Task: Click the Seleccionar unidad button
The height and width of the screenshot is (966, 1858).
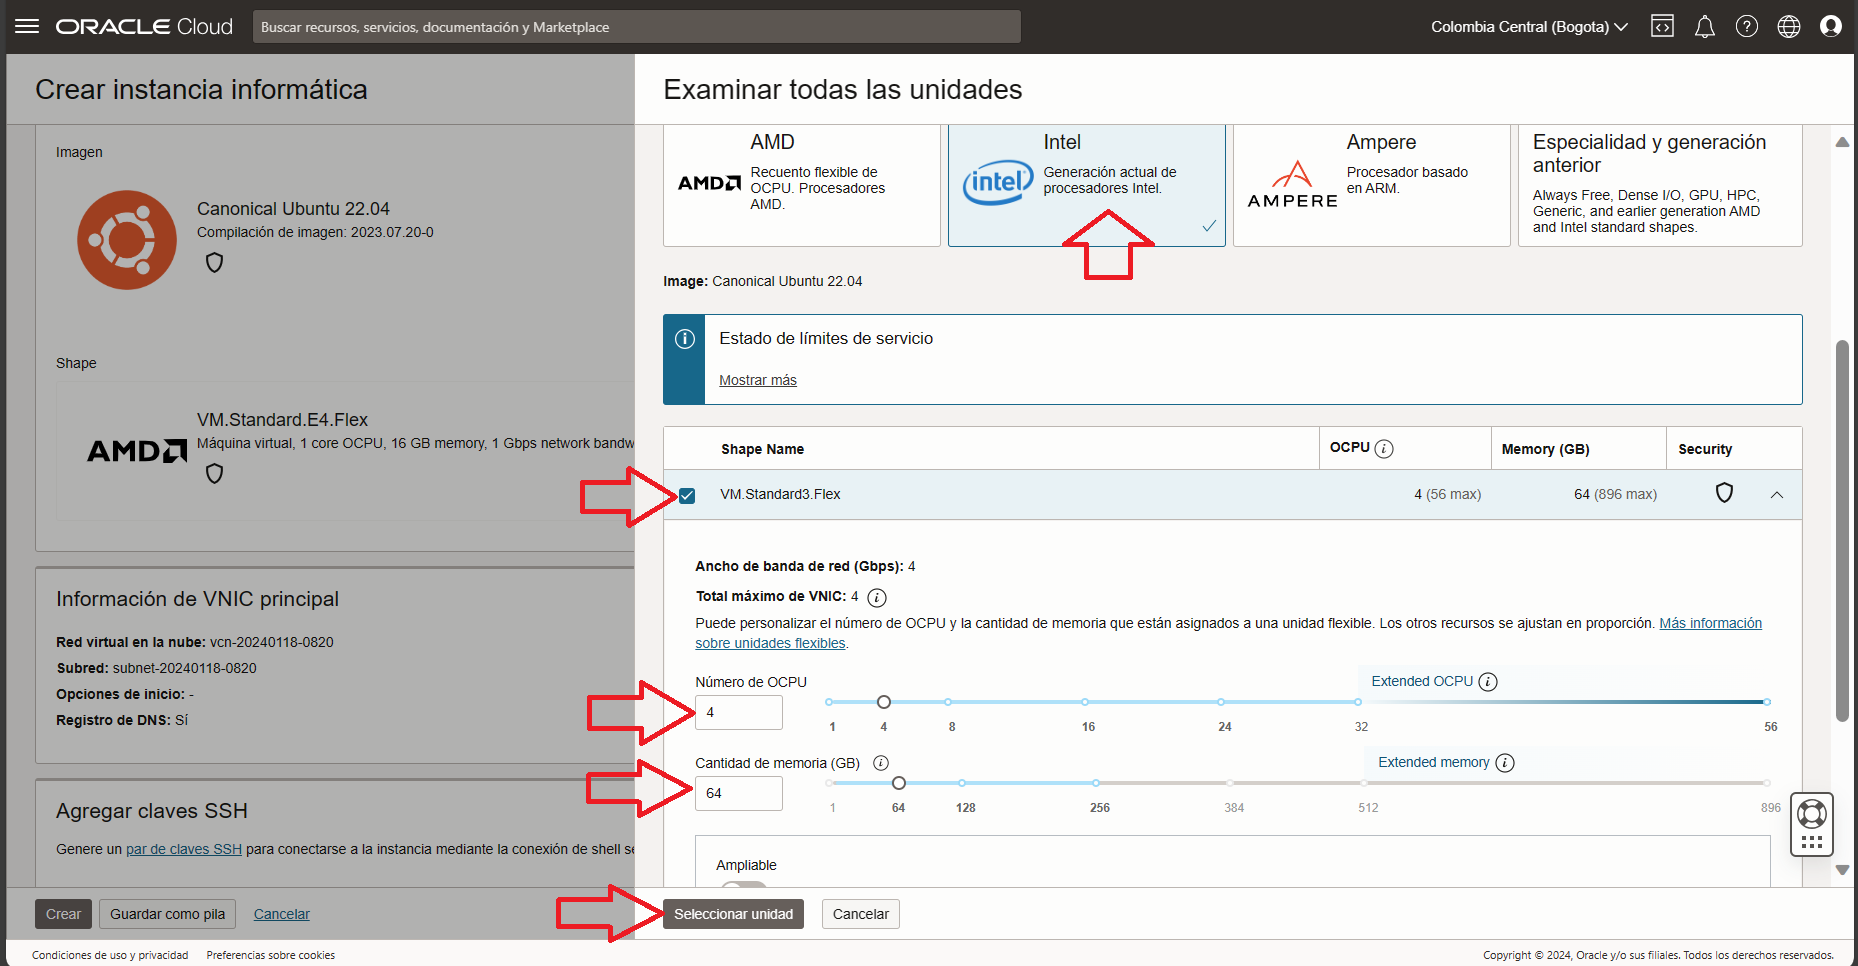Action: (733, 914)
